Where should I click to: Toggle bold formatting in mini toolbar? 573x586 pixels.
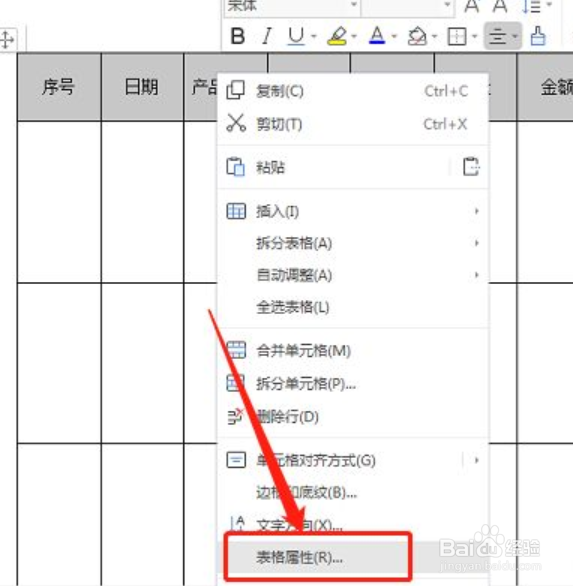click(238, 37)
